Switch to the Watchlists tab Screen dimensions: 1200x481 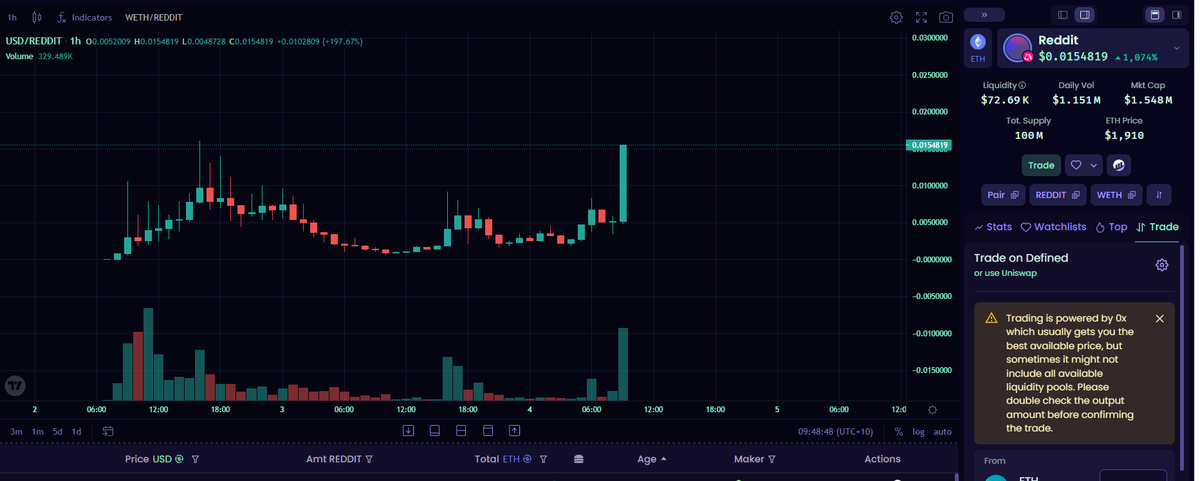tap(1053, 227)
